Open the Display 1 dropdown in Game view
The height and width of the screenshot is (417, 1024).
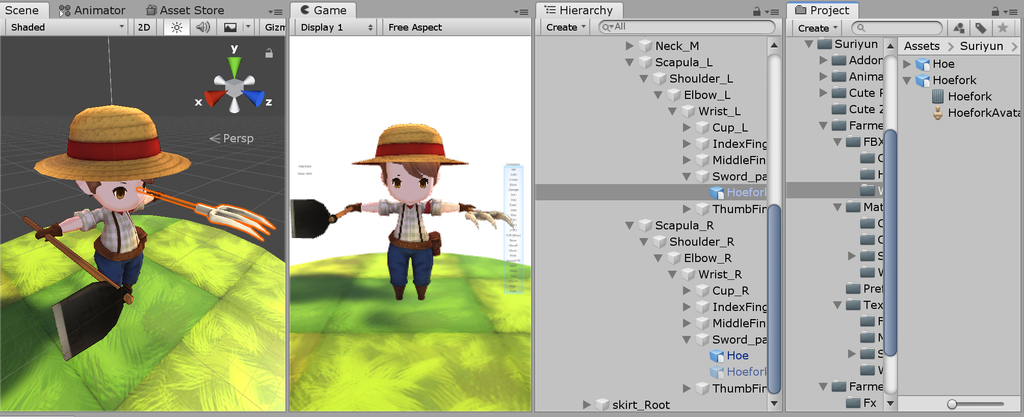336,27
